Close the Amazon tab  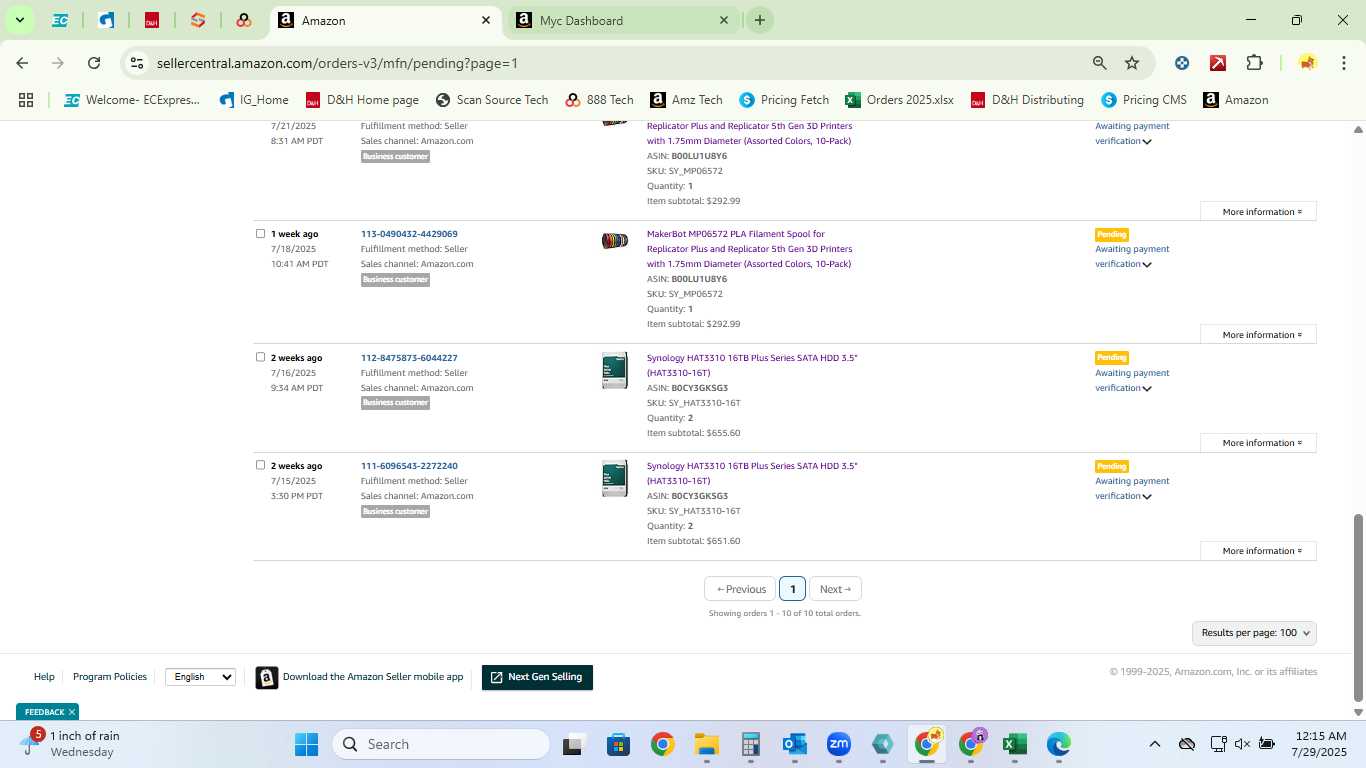click(486, 20)
